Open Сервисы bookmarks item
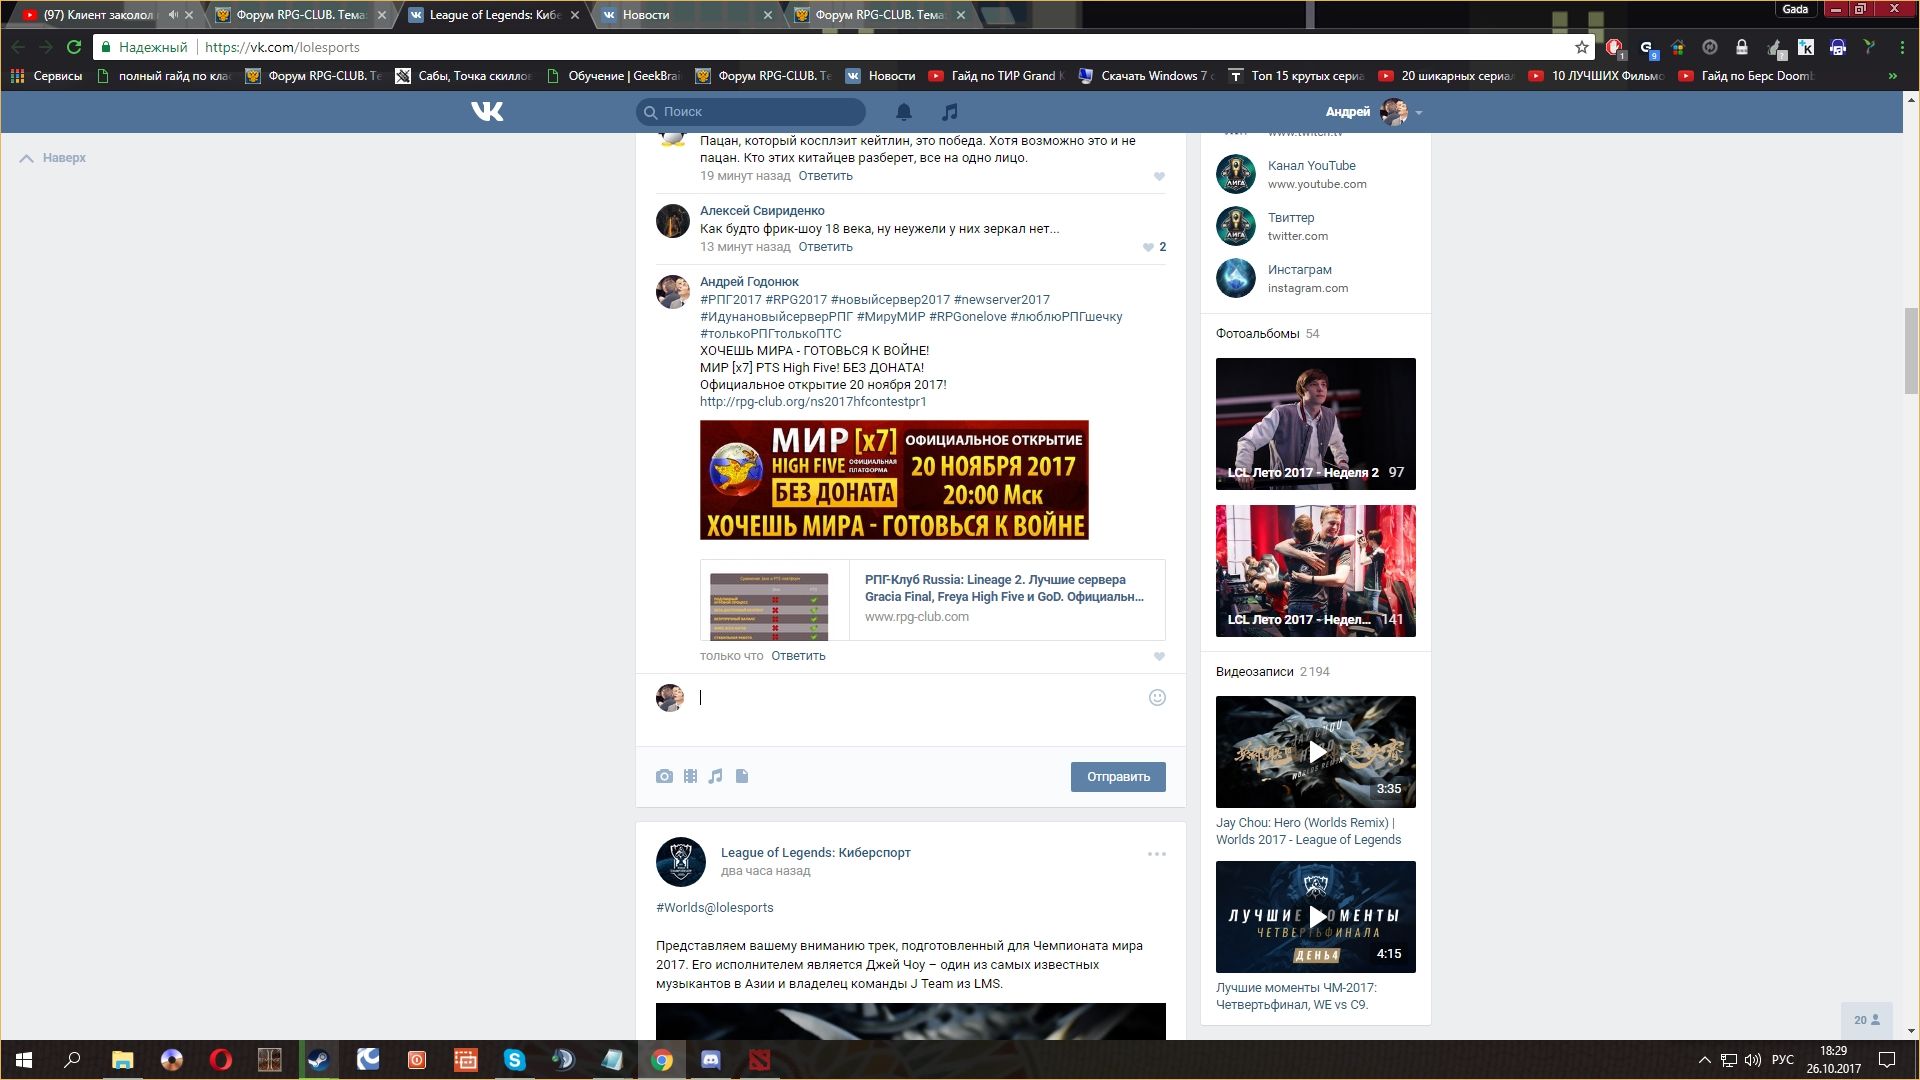 click(x=46, y=76)
